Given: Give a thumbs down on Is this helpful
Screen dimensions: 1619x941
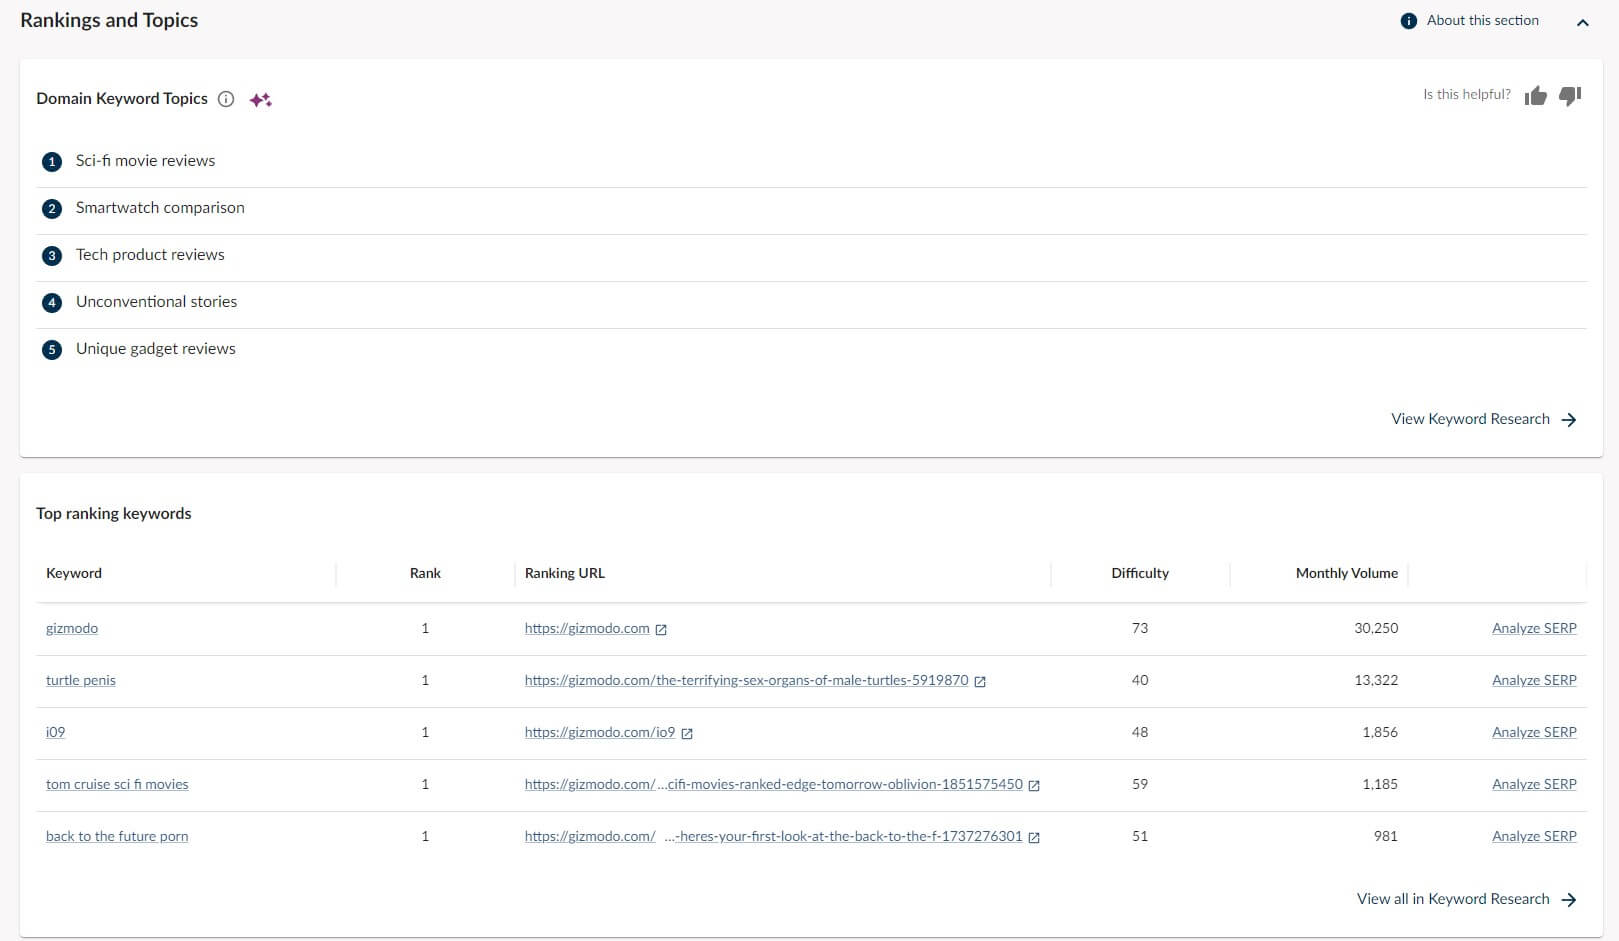Looking at the screenshot, I should (1570, 95).
